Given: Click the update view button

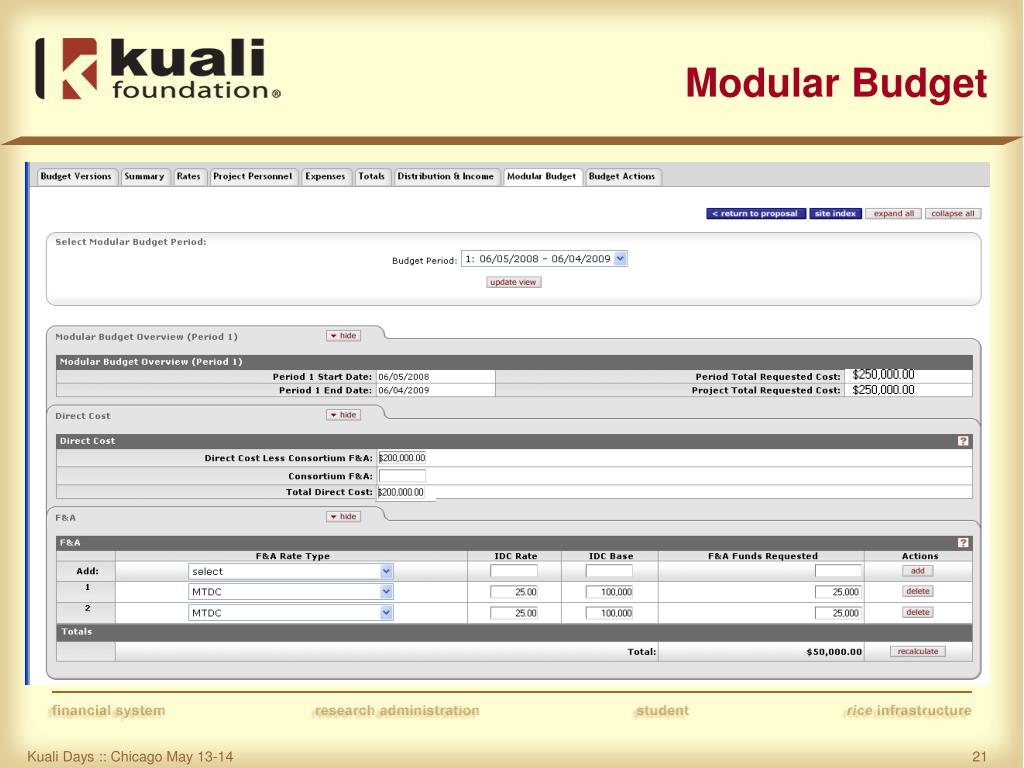Looking at the screenshot, I should pos(513,282).
